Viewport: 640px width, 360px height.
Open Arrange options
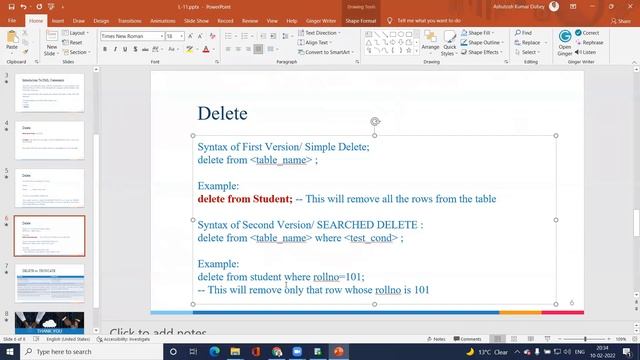click(430, 43)
